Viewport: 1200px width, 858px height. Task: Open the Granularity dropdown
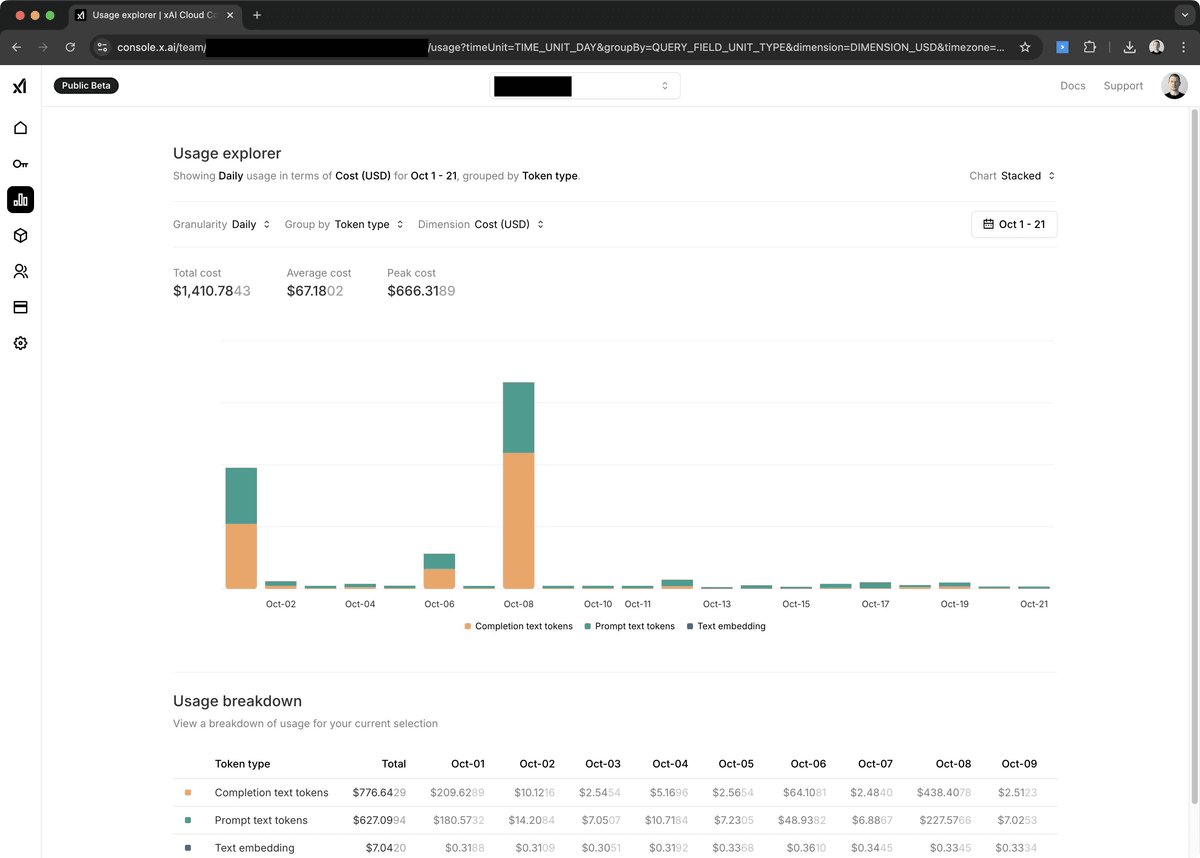coord(248,224)
